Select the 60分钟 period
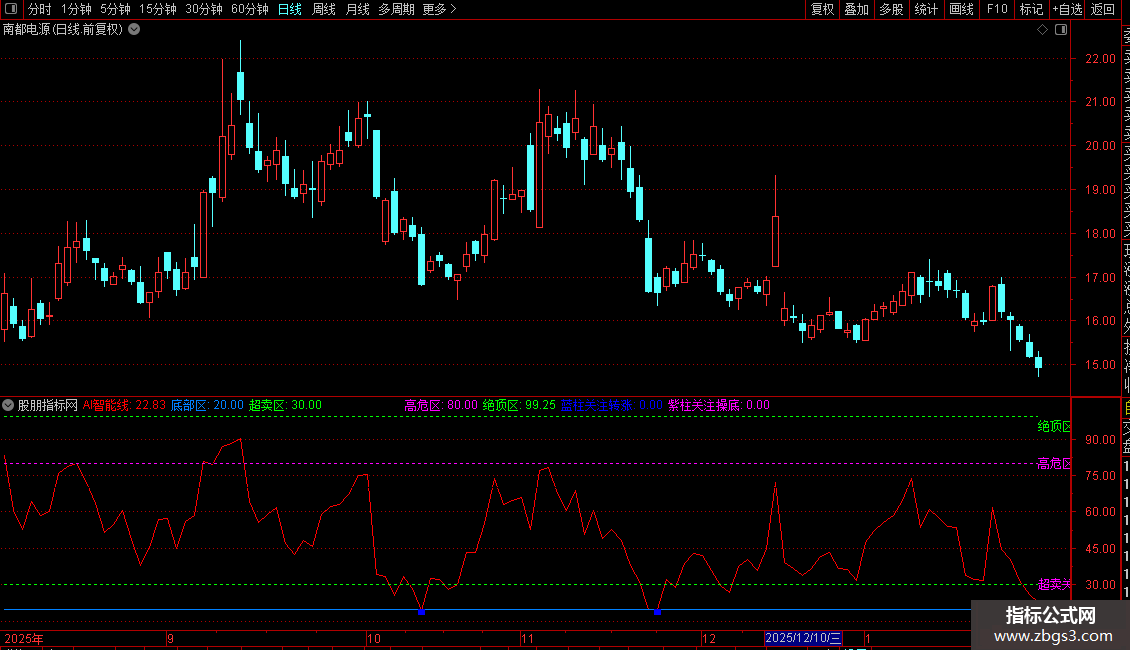The width and height of the screenshot is (1130, 650). (x=250, y=9)
